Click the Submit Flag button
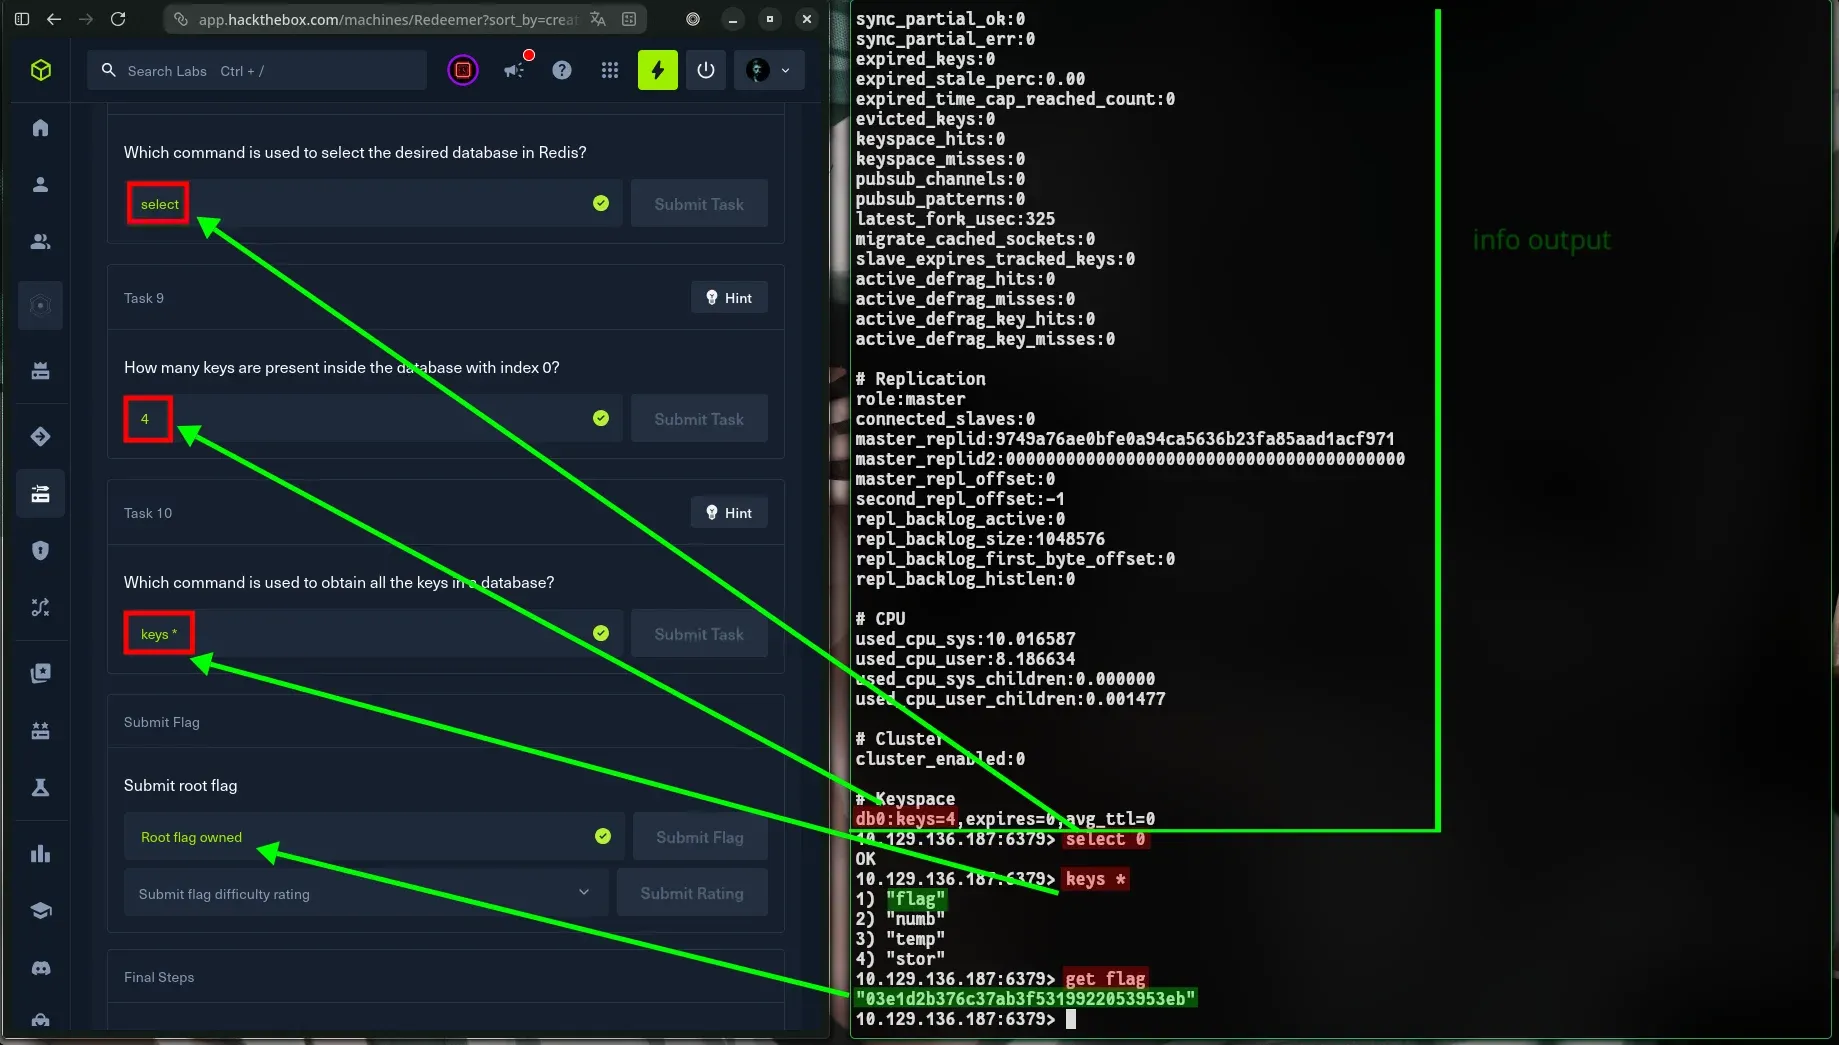Viewport: 1839px width, 1045px height. point(700,837)
